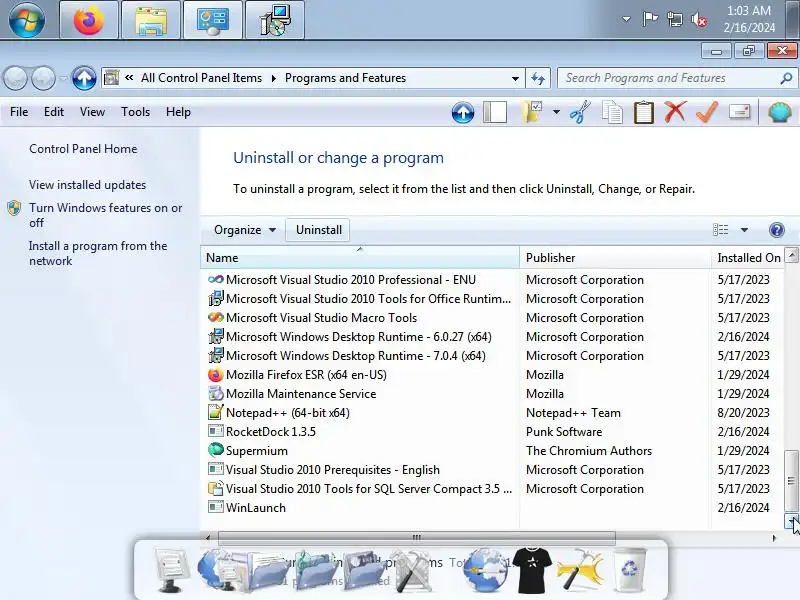Click the blue Up arrow toolbar icon

click(x=463, y=112)
